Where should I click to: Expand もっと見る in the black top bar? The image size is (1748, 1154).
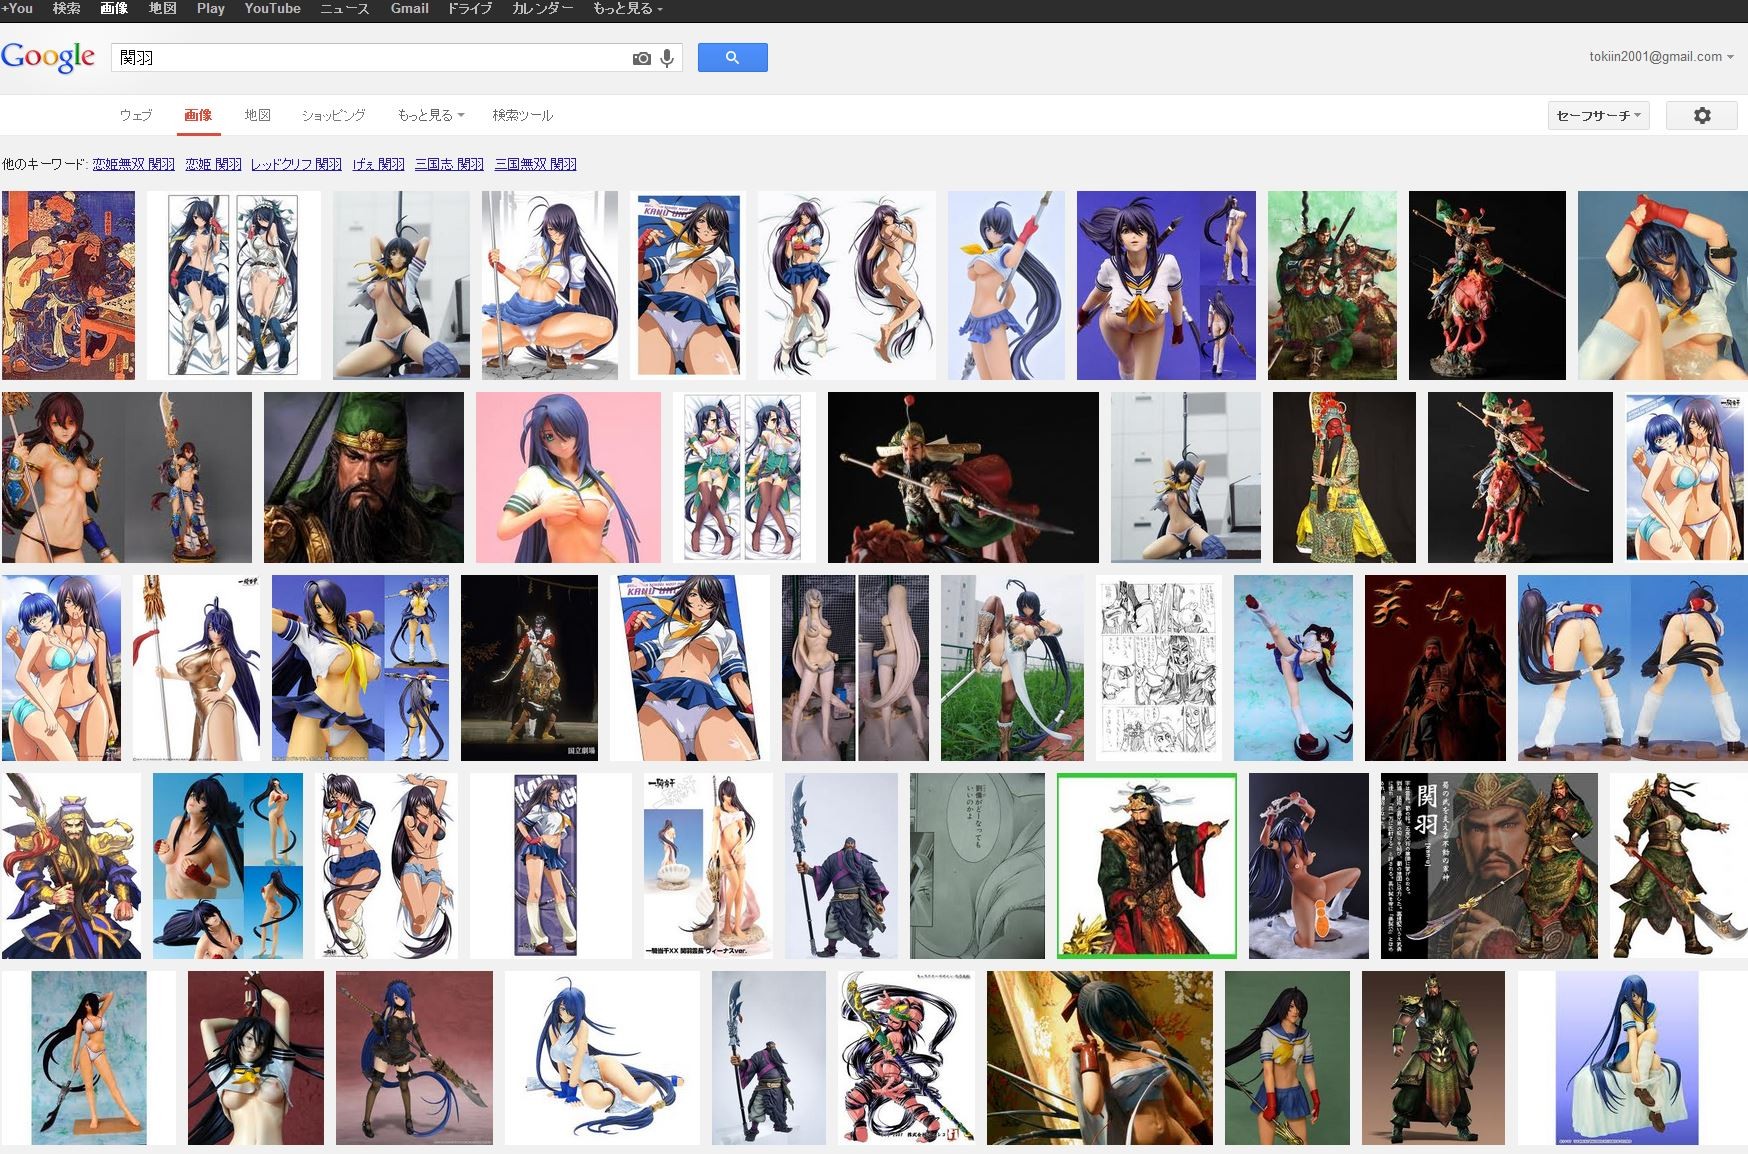(x=628, y=9)
